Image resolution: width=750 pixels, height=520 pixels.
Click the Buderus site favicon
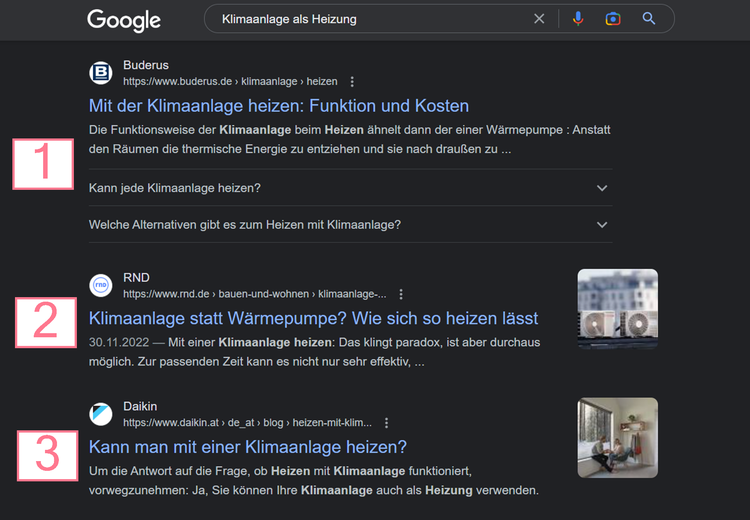pos(101,73)
